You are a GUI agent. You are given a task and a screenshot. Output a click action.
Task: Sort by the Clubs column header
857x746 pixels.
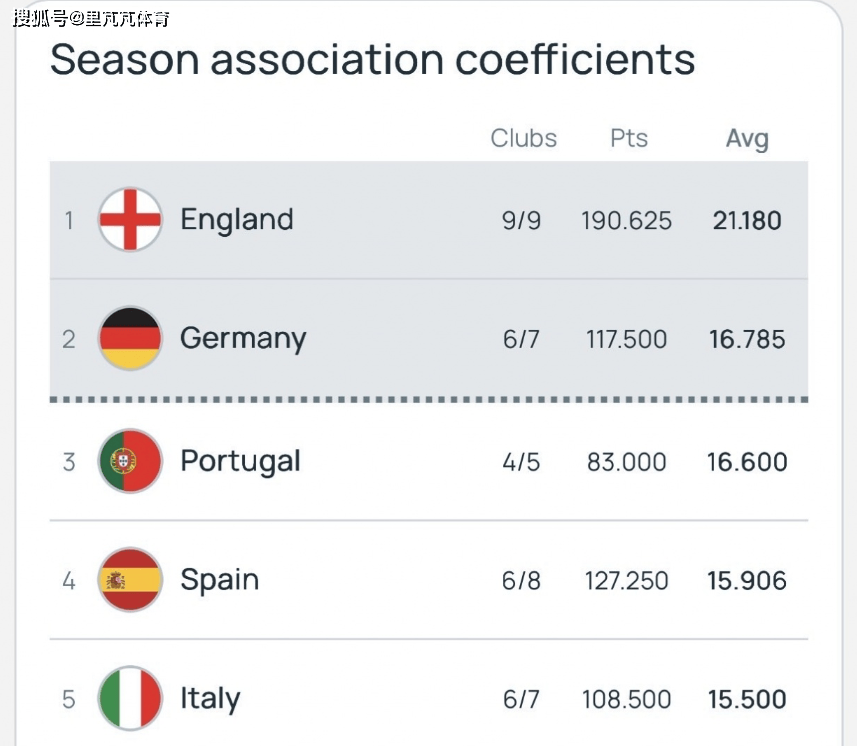[x=523, y=138]
